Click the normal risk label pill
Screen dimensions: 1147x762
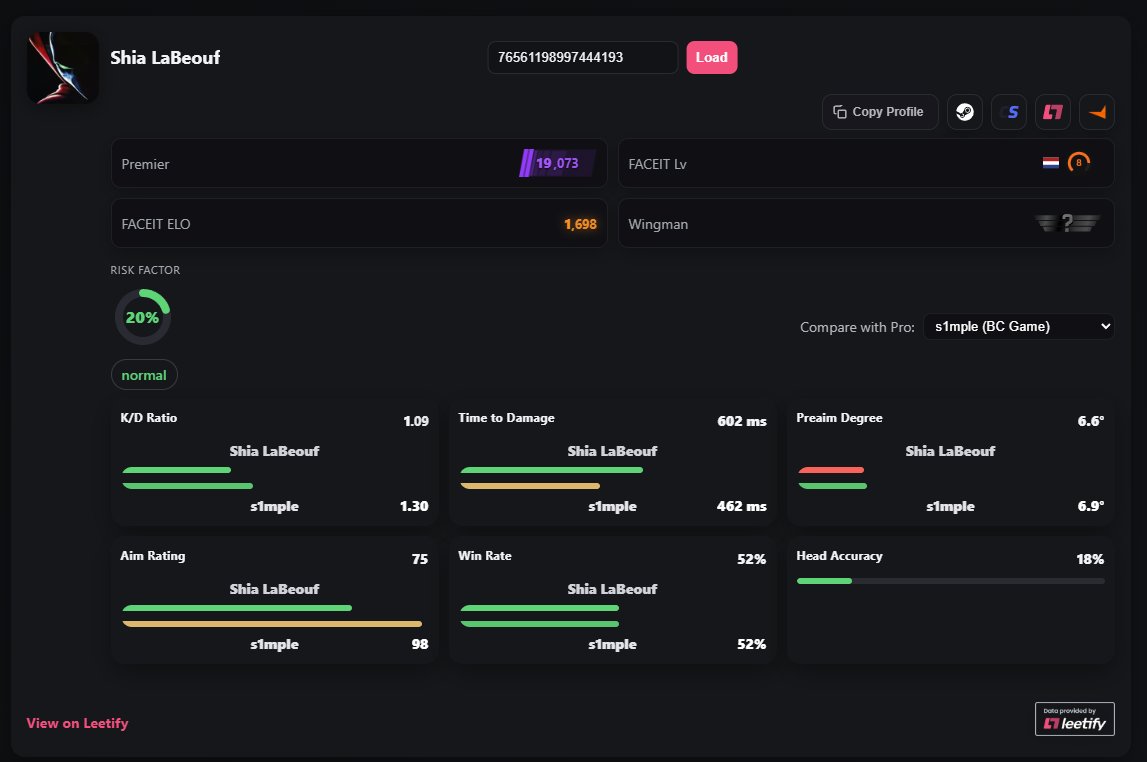pos(144,375)
